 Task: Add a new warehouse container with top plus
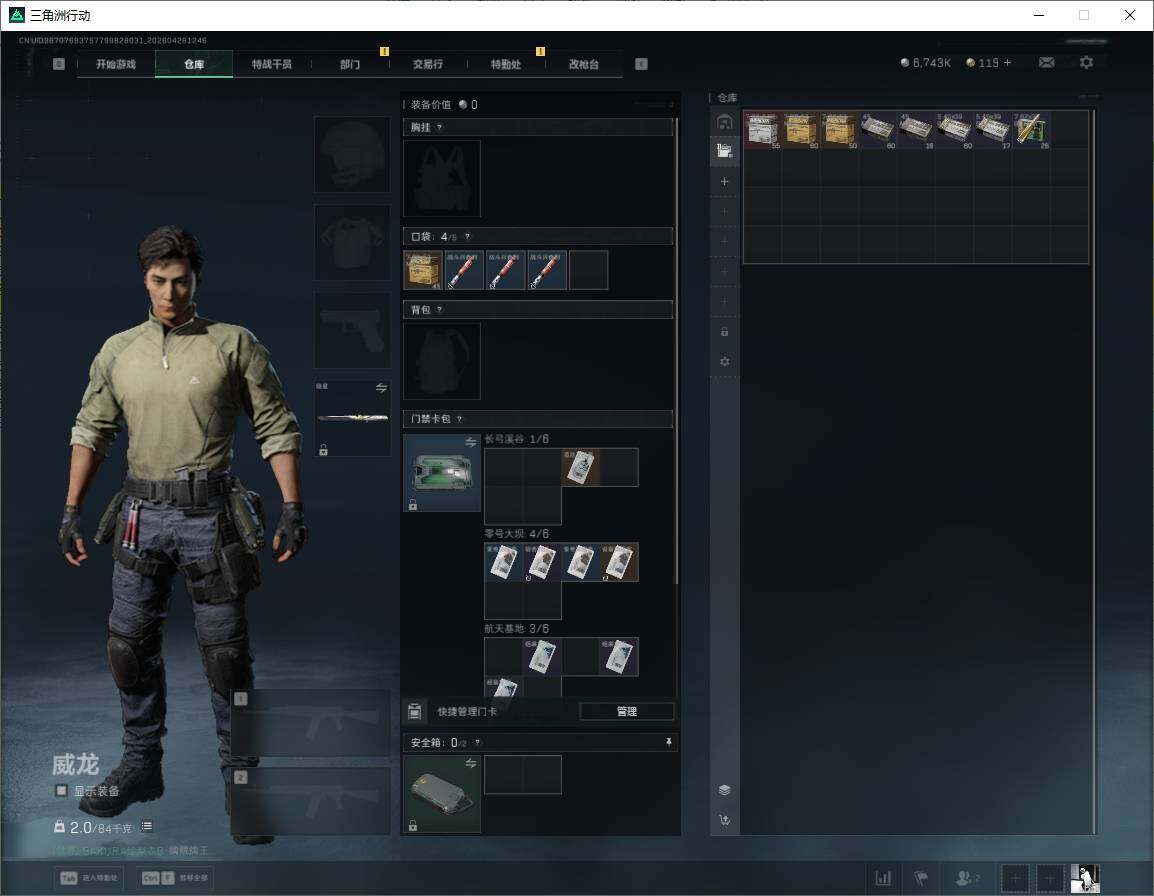click(x=725, y=182)
